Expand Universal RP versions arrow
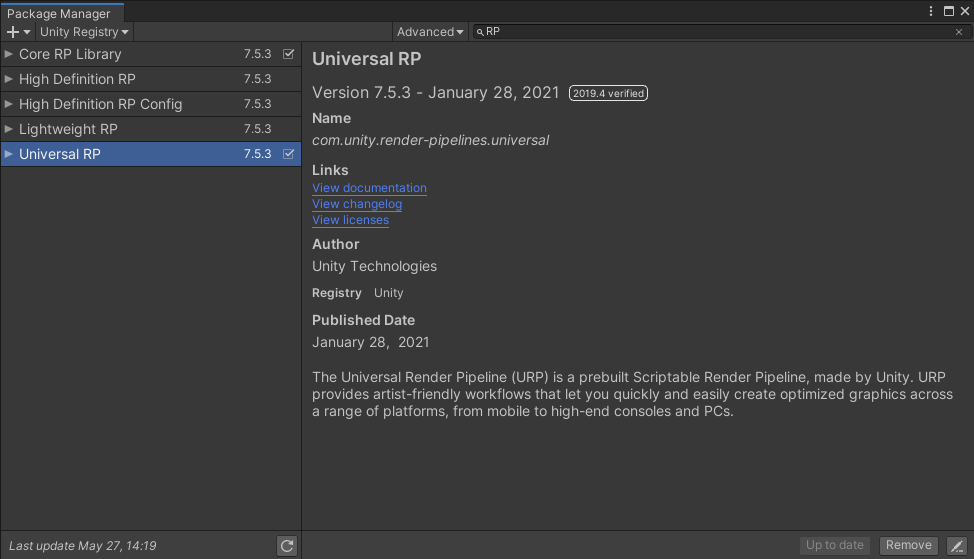 [9, 154]
